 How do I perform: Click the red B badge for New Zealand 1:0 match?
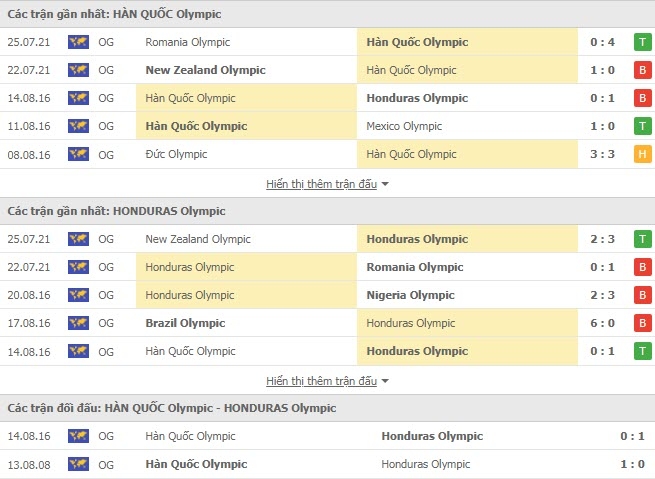tap(642, 70)
